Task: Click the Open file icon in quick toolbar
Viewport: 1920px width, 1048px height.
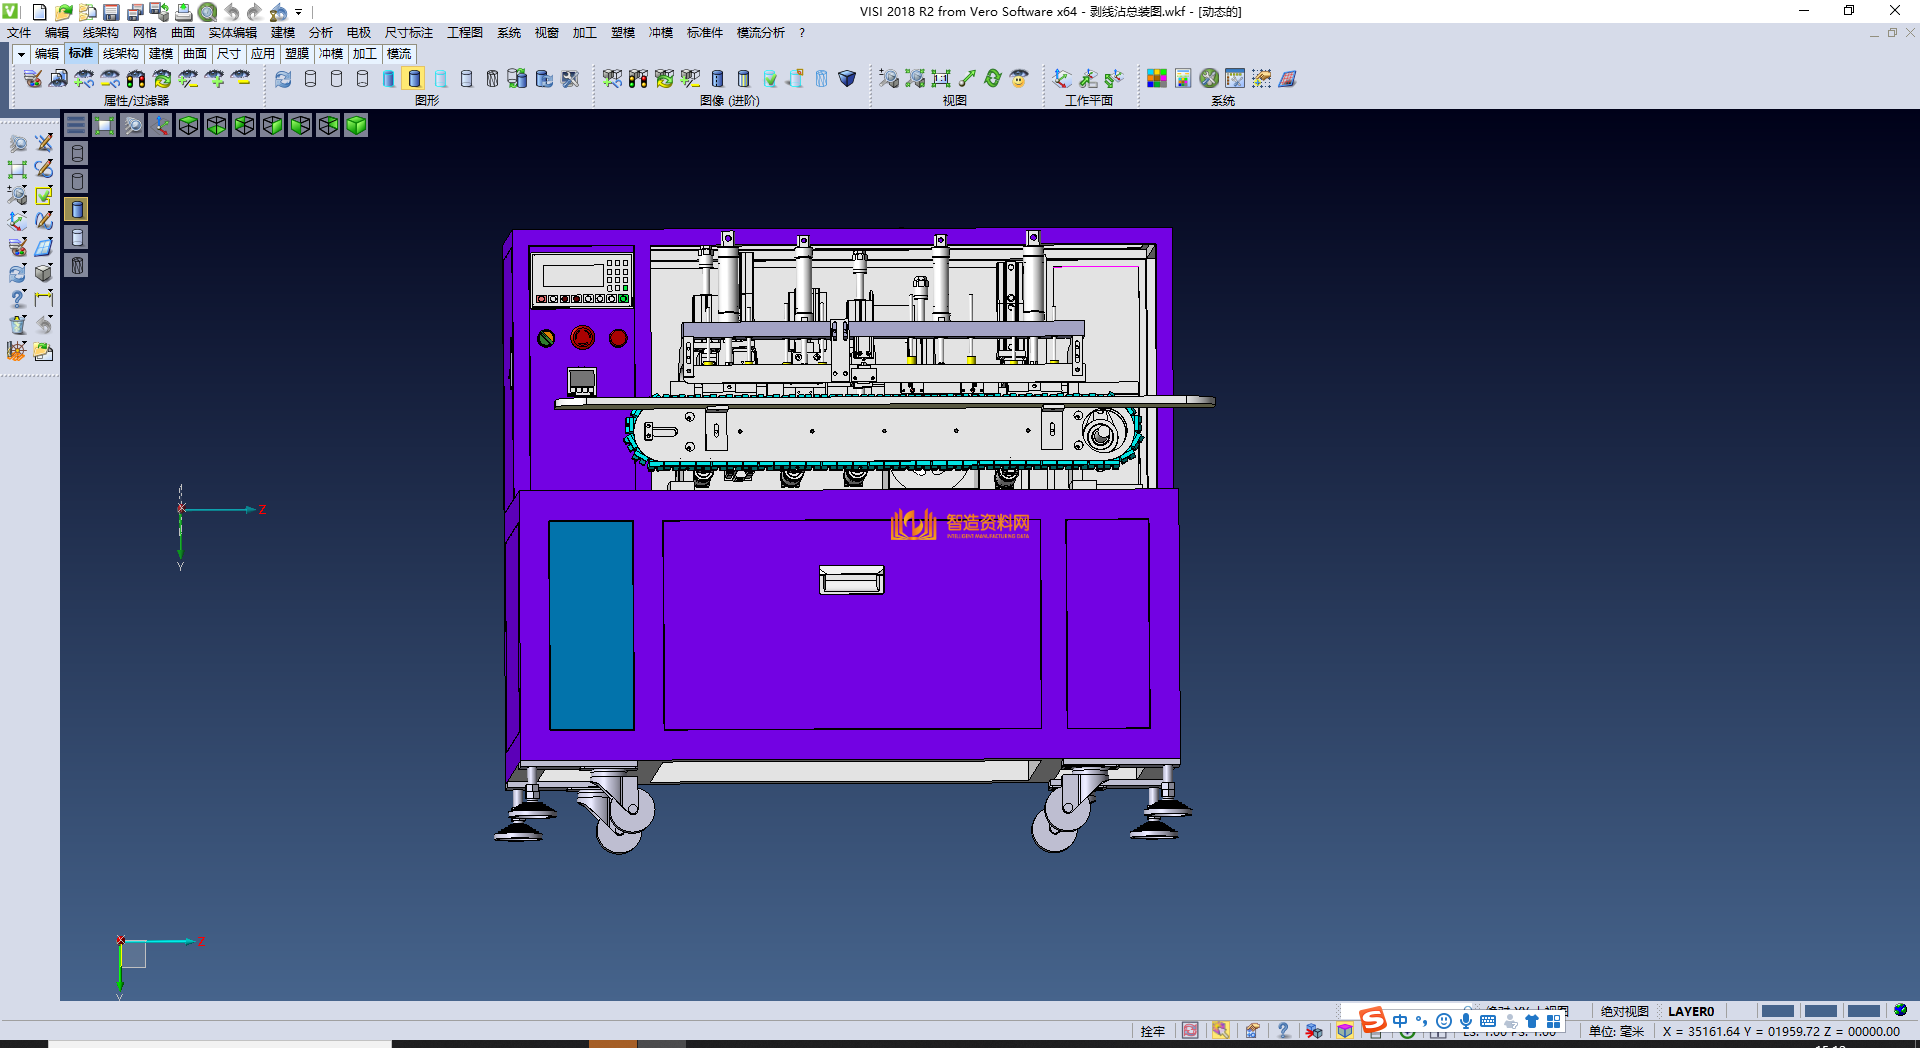Action: [63, 12]
